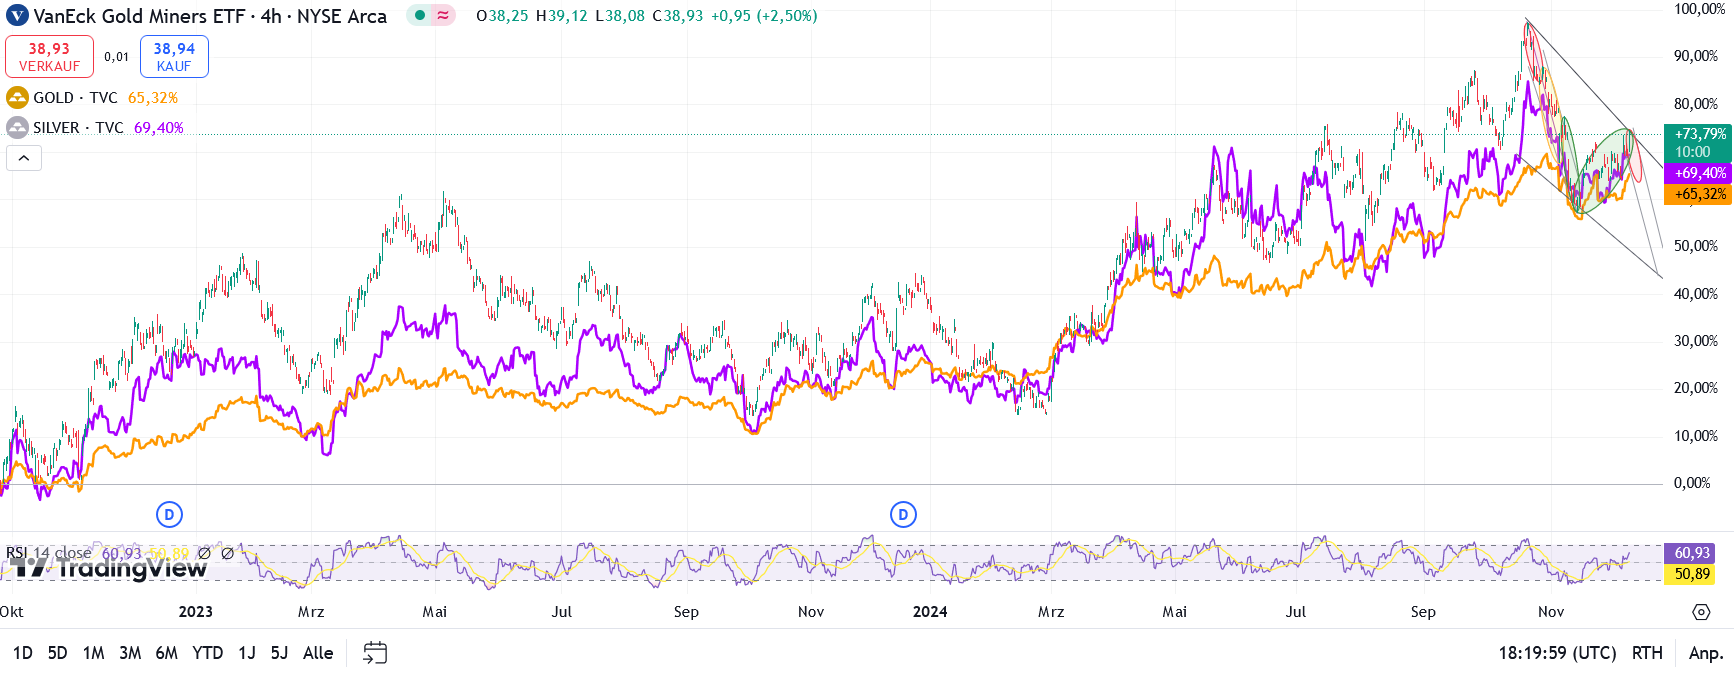
Task: Select the SILVER · TVC comparison legend
Action: pyautogui.click(x=78, y=128)
